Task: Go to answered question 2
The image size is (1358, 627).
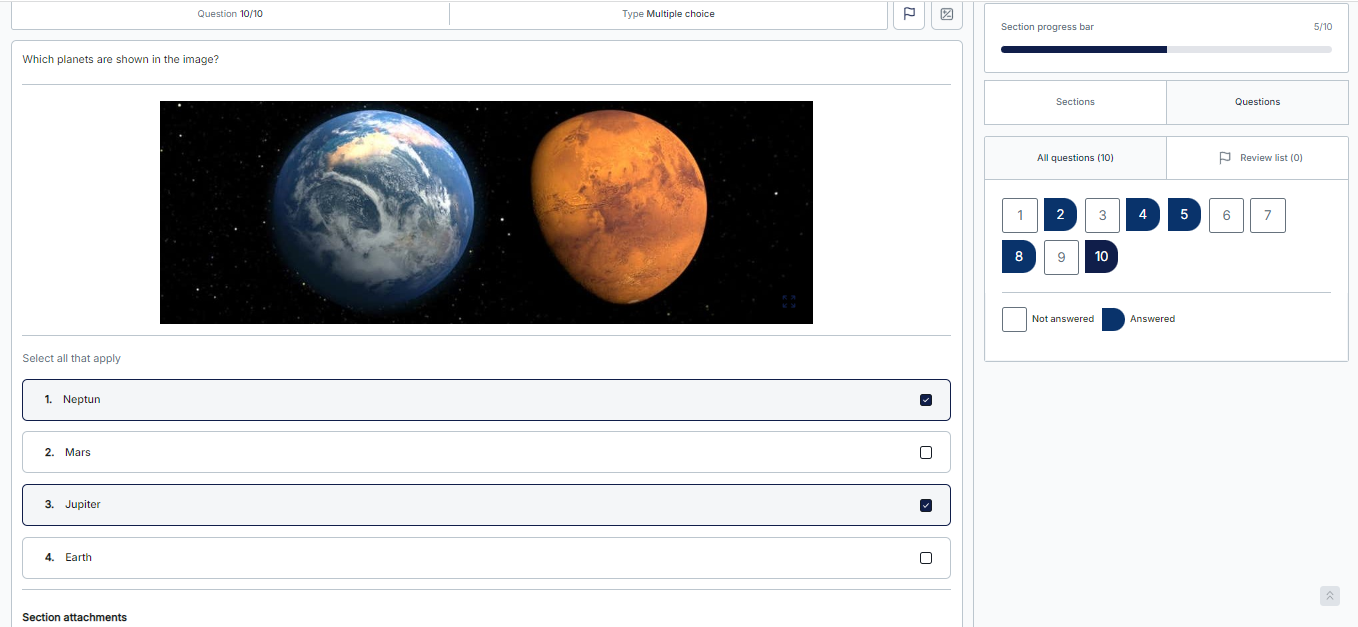Action: click(x=1060, y=215)
